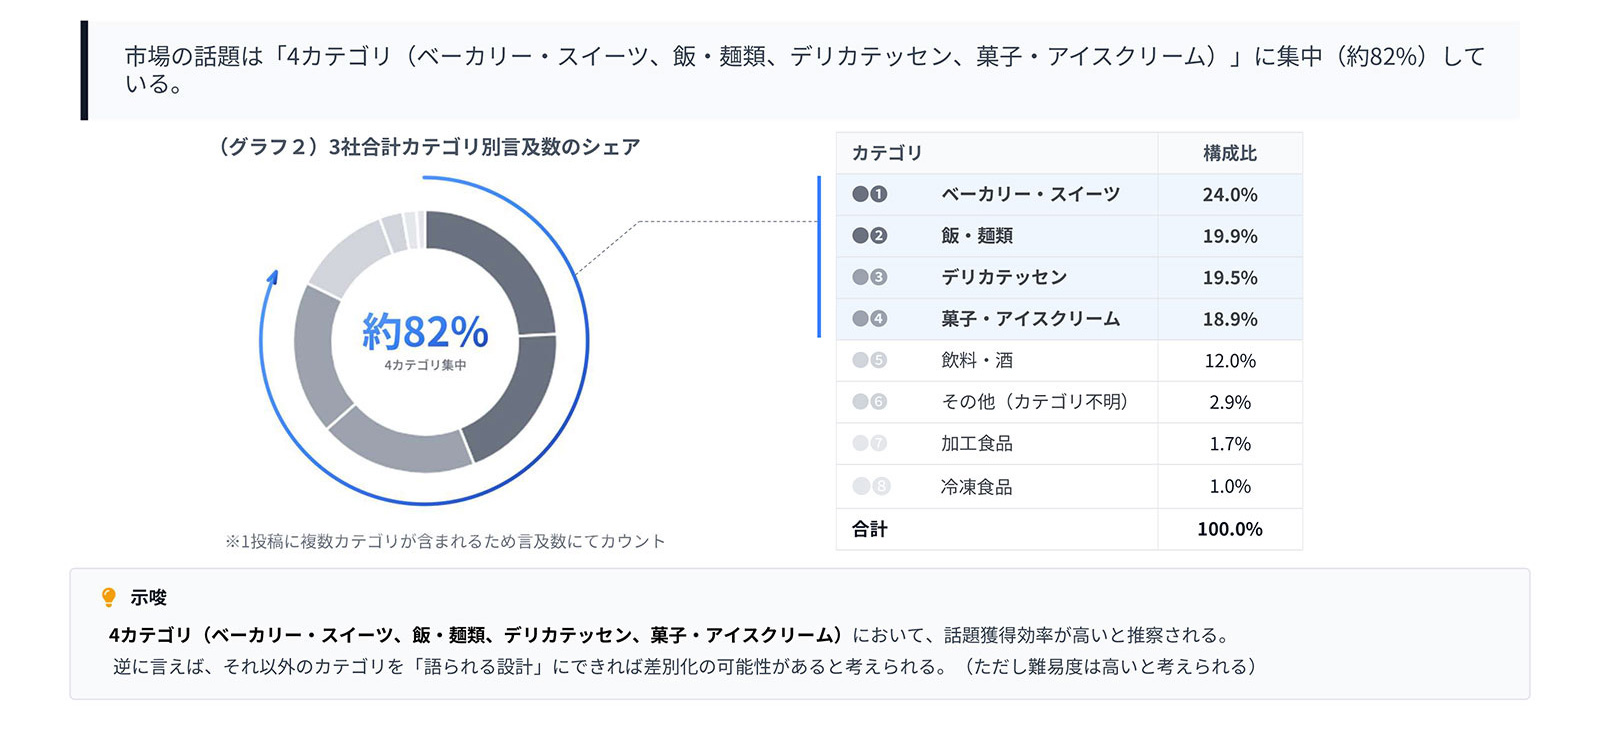This screenshot has width=1600, height=740.
Task: Click the number 6 badge for その他
Action: click(879, 402)
